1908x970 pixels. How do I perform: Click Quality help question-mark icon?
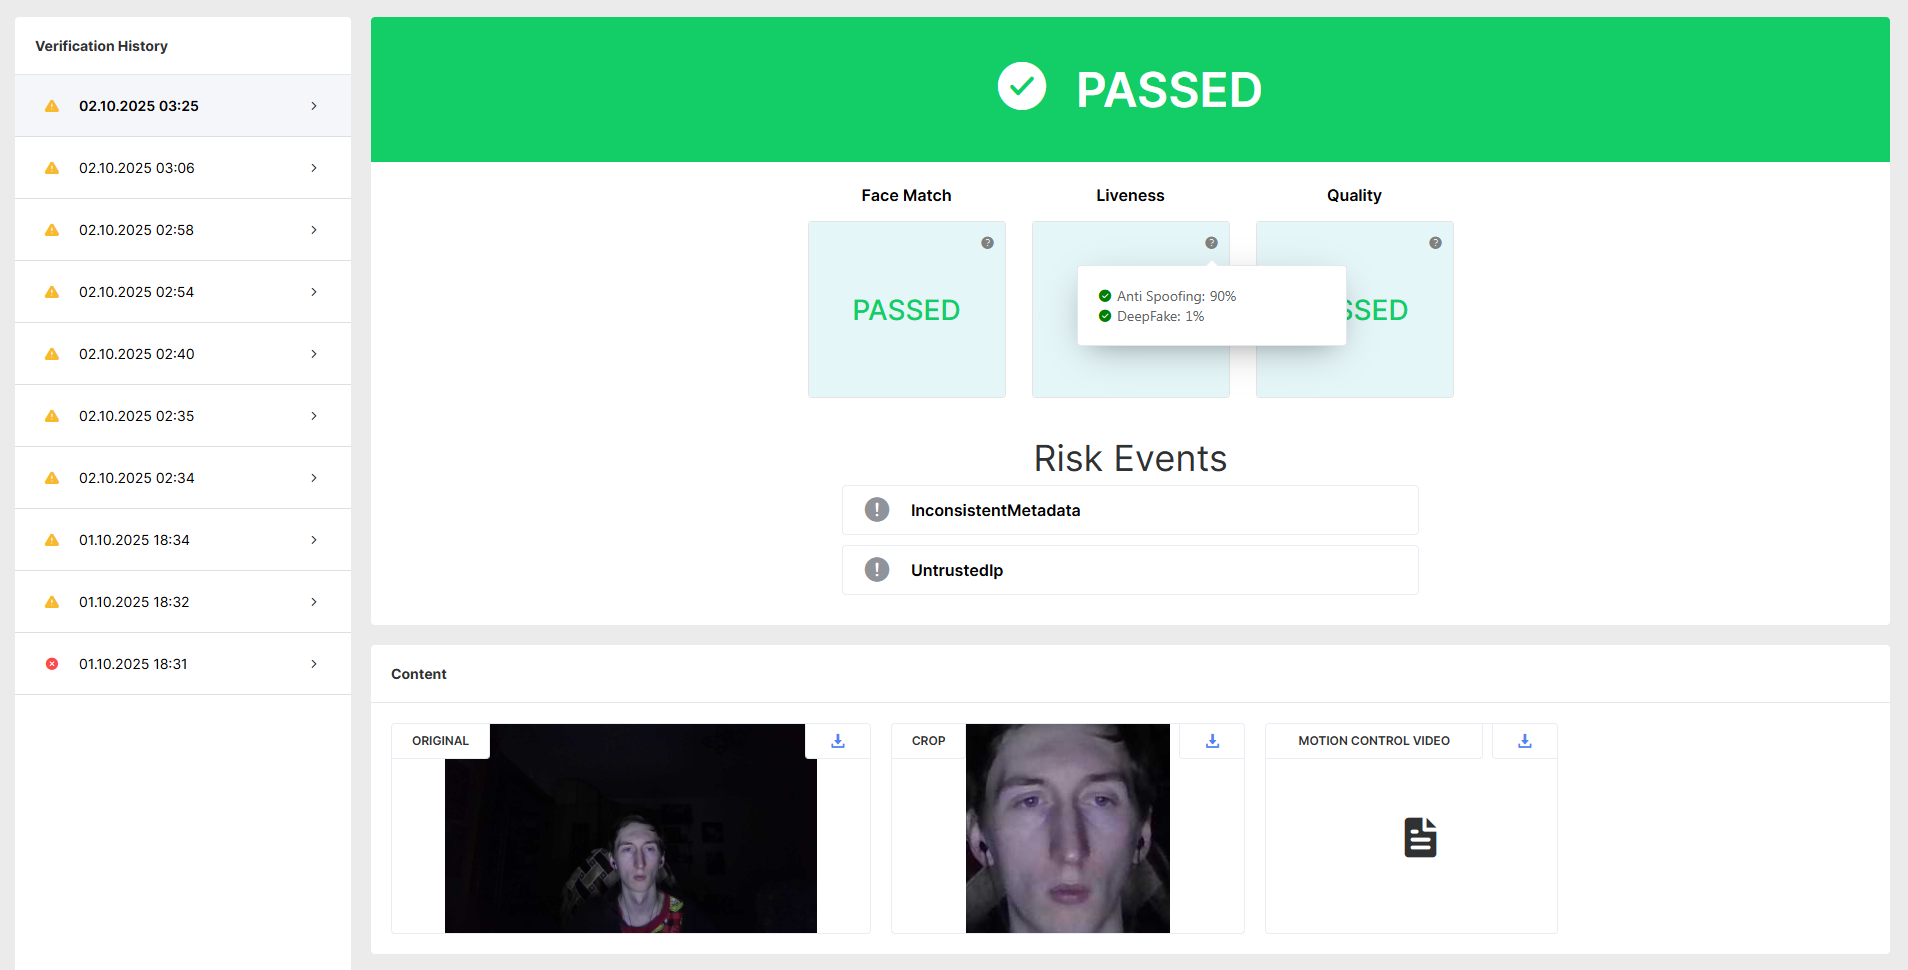1435,243
